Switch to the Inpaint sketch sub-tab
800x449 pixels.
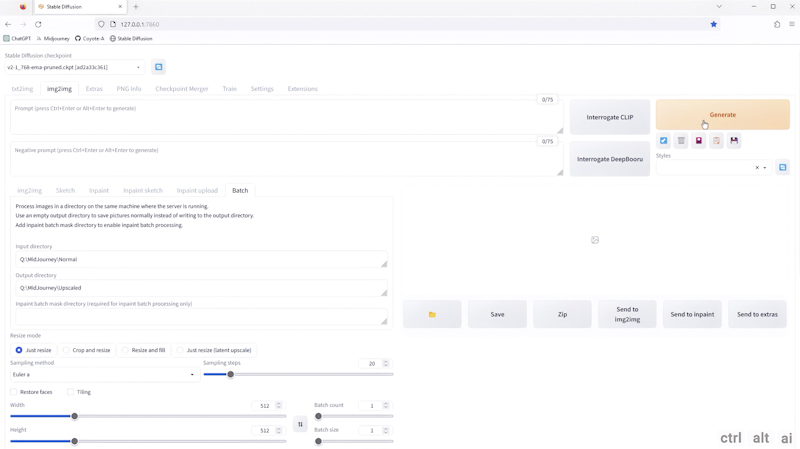click(143, 190)
